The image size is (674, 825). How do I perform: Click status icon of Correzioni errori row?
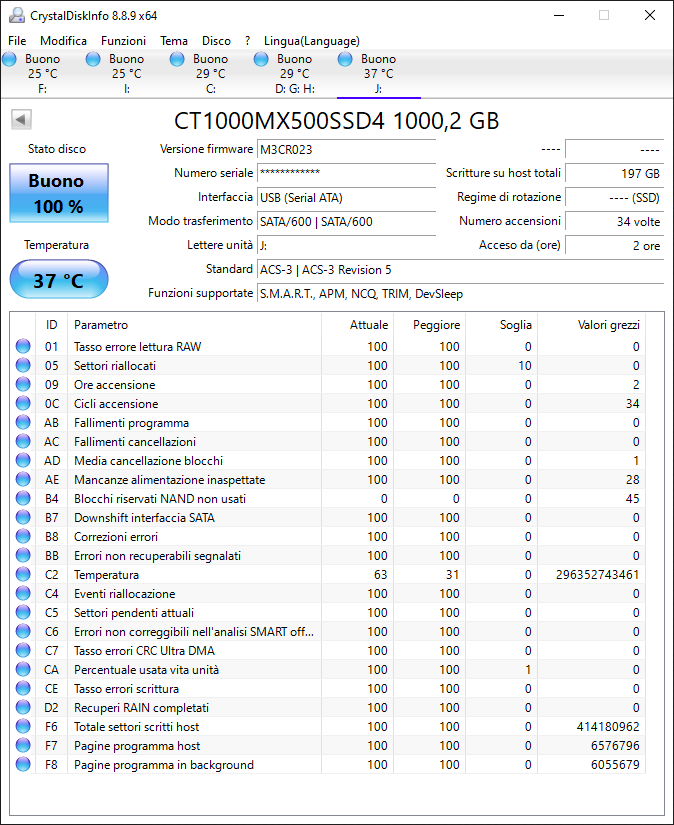point(23,536)
